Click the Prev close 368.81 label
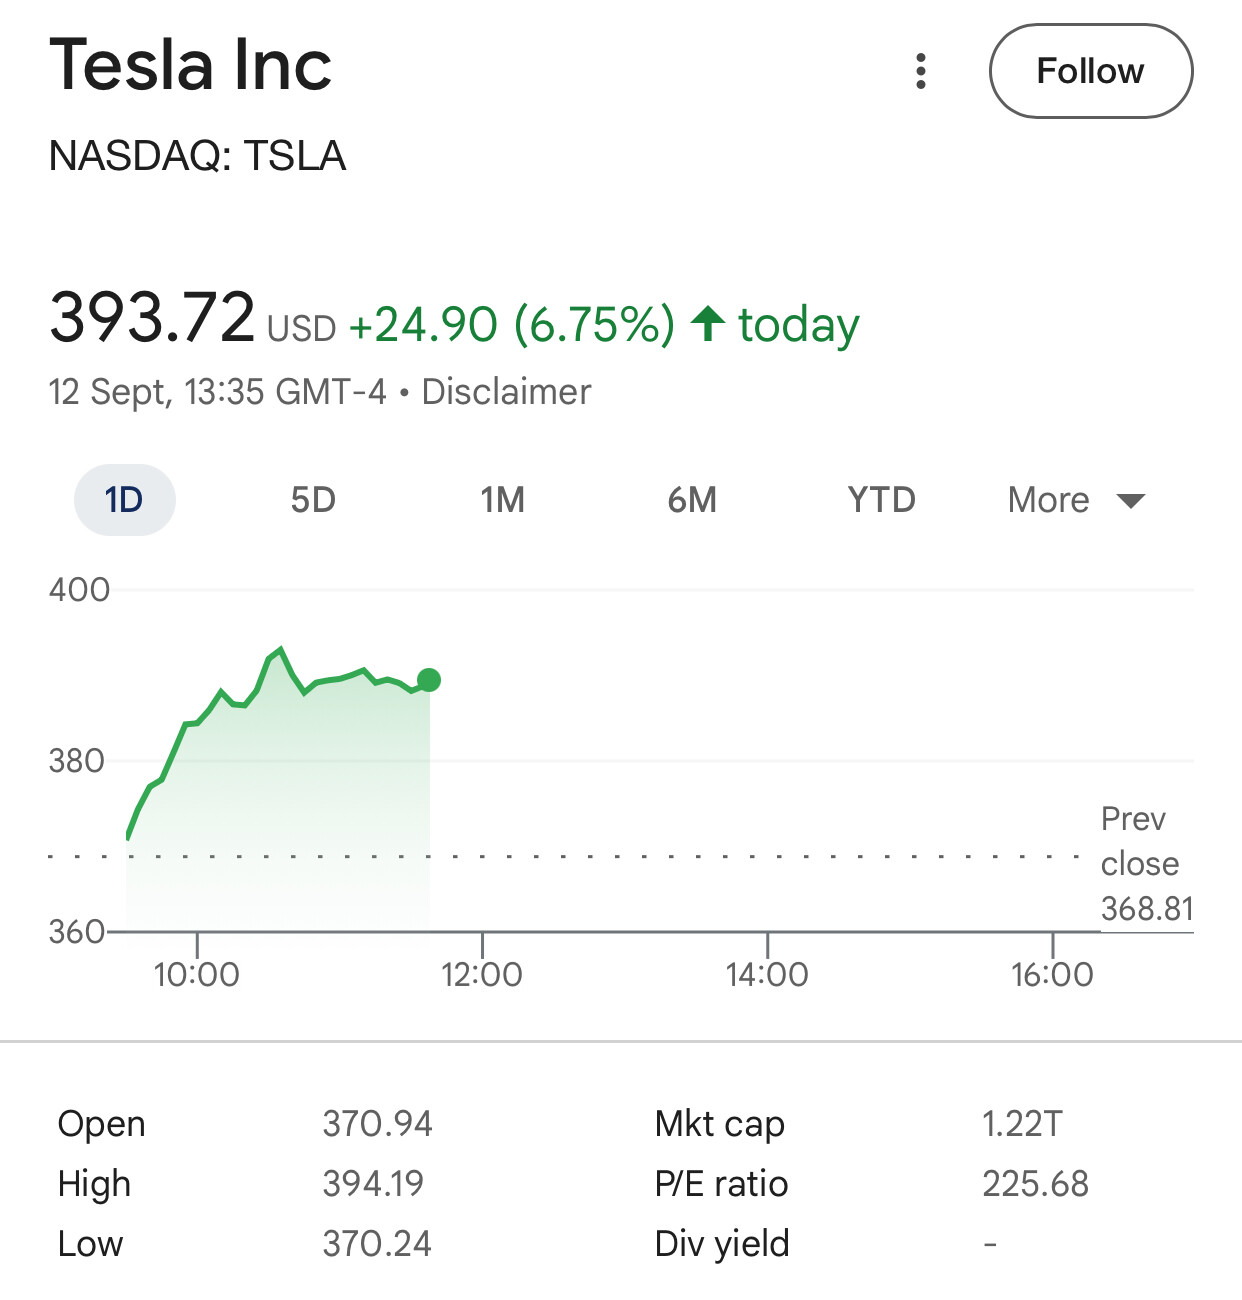Screen dimensions: 1242x1300 [1146, 864]
